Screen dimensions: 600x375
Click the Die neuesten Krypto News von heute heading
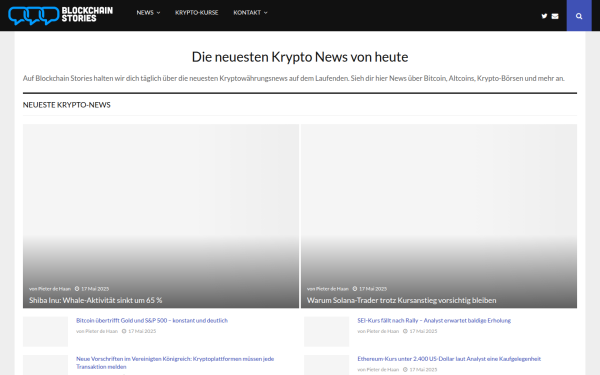300,57
